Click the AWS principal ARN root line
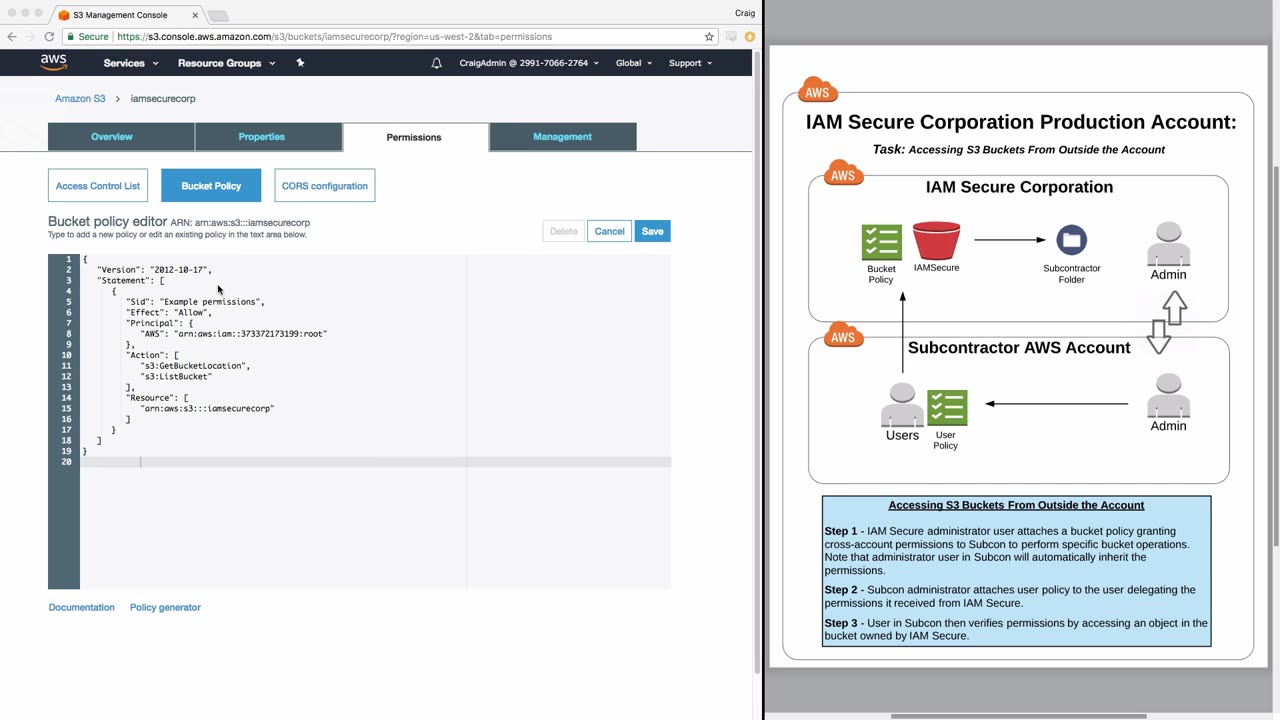The width and height of the screenshot is (1280, 720). [234, 334]
